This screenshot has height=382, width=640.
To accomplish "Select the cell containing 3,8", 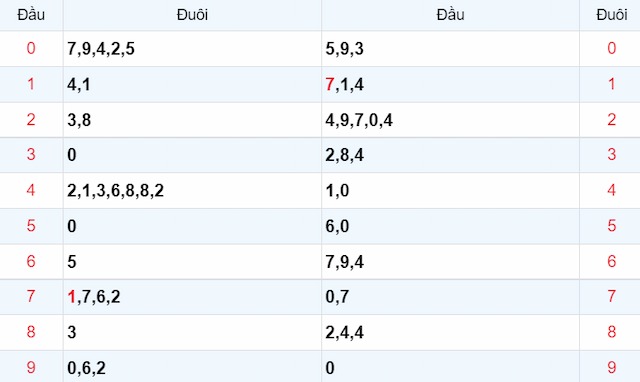I will (192, 120).
